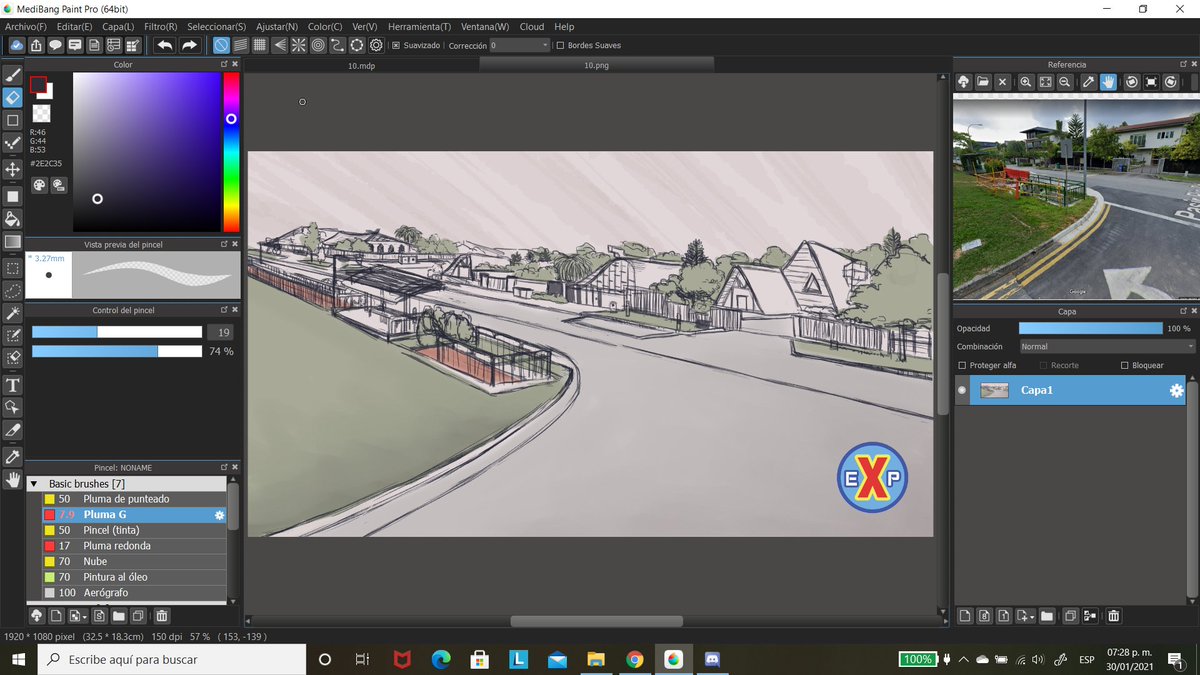The width and height of the screenshot is (1200, 675).
Task: Open Discord from the taskbar
Action: click(712, 660)
